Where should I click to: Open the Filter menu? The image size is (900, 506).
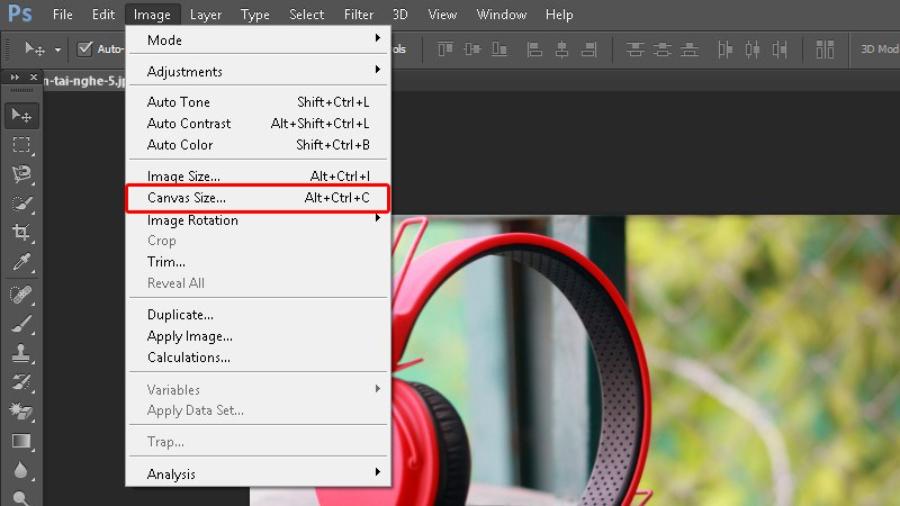pos(358,14)
